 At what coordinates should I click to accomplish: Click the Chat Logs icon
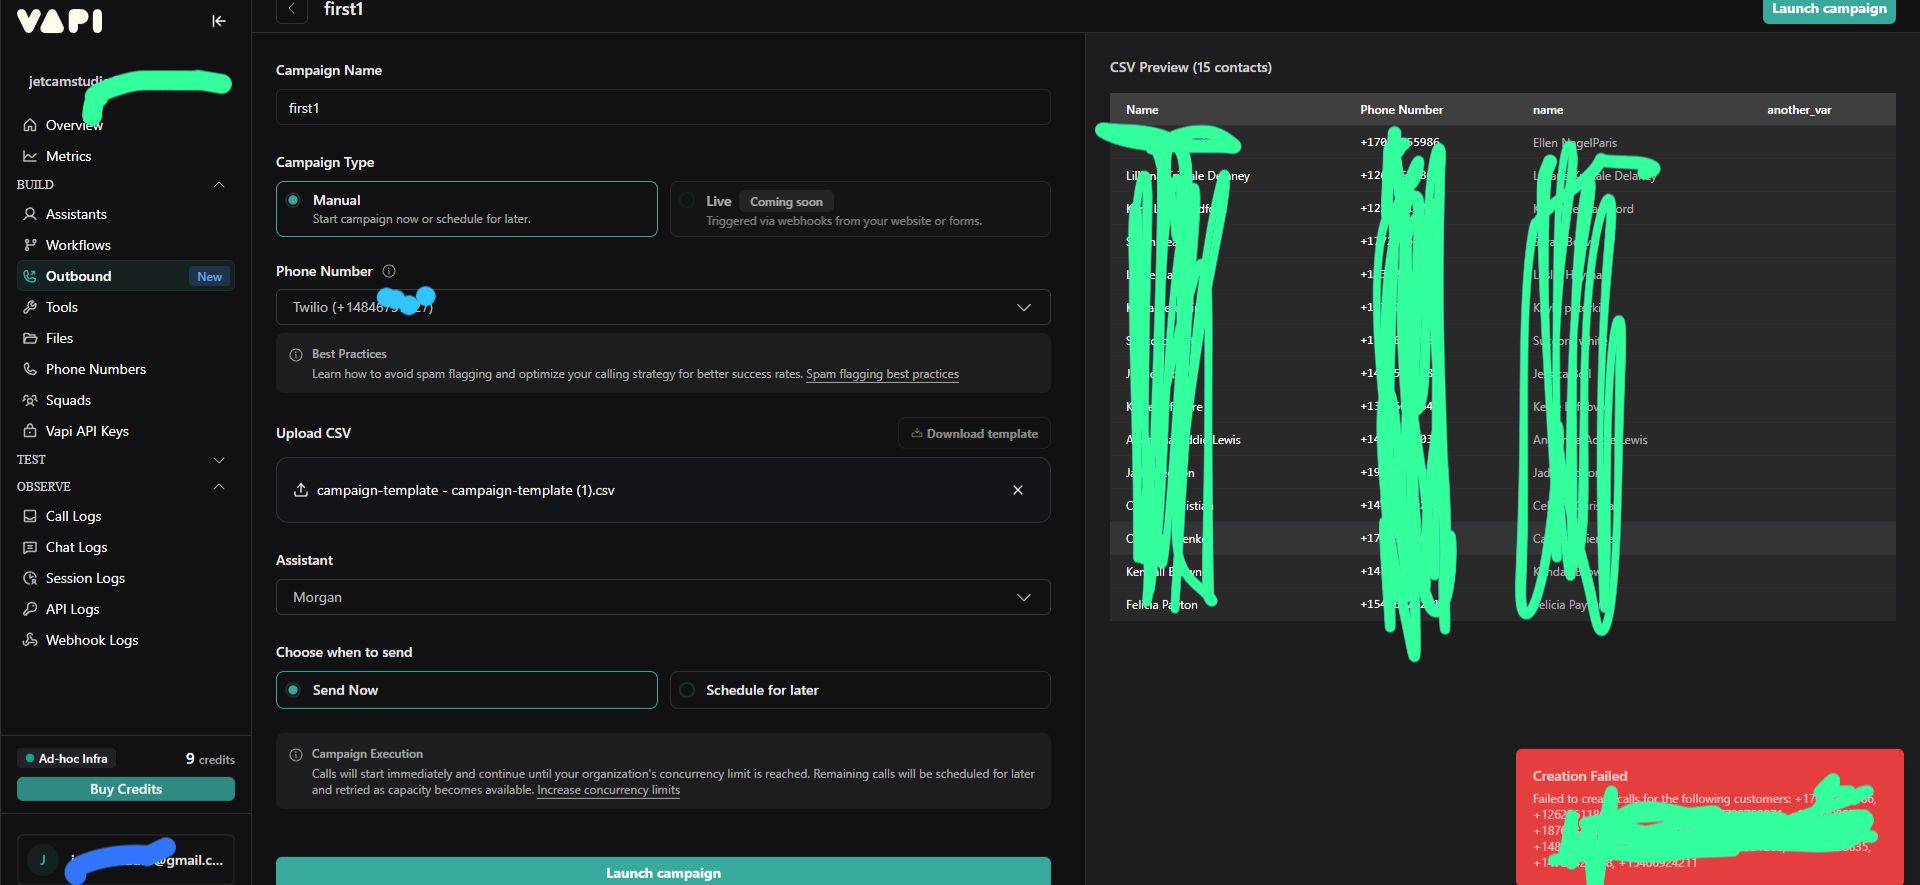click(30, 547)
